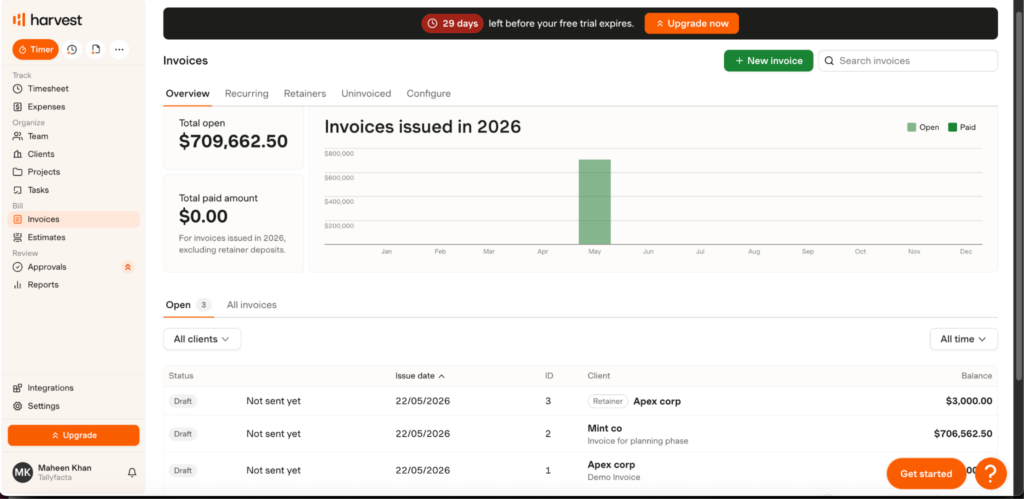Select the All invoices tab
The width and height of the screenshot is (1024, 499).
click(x=251, y=305)
